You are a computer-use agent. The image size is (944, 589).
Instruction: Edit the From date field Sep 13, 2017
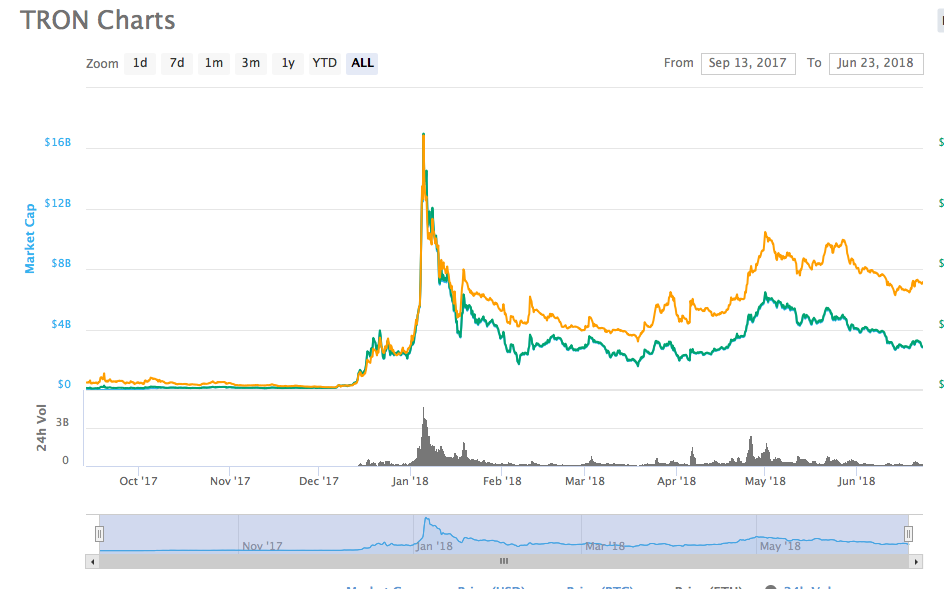tap(748, 63)
